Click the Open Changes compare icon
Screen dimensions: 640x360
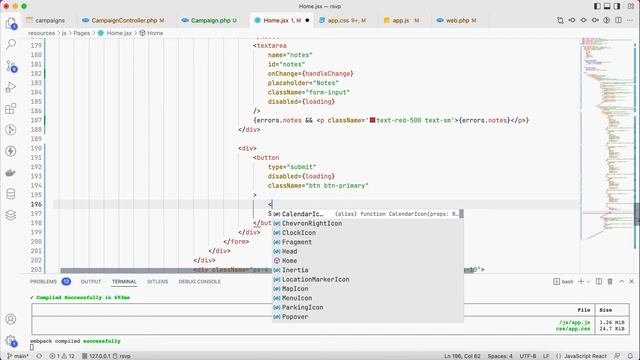[560, 20]
